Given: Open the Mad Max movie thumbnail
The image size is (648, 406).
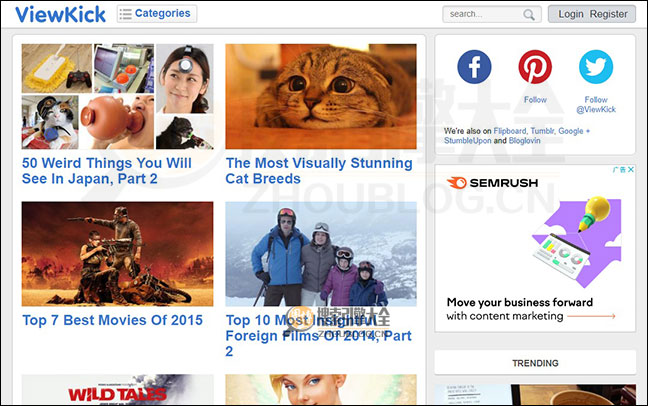Looking at the screenshot, I should tap(117, 254).
